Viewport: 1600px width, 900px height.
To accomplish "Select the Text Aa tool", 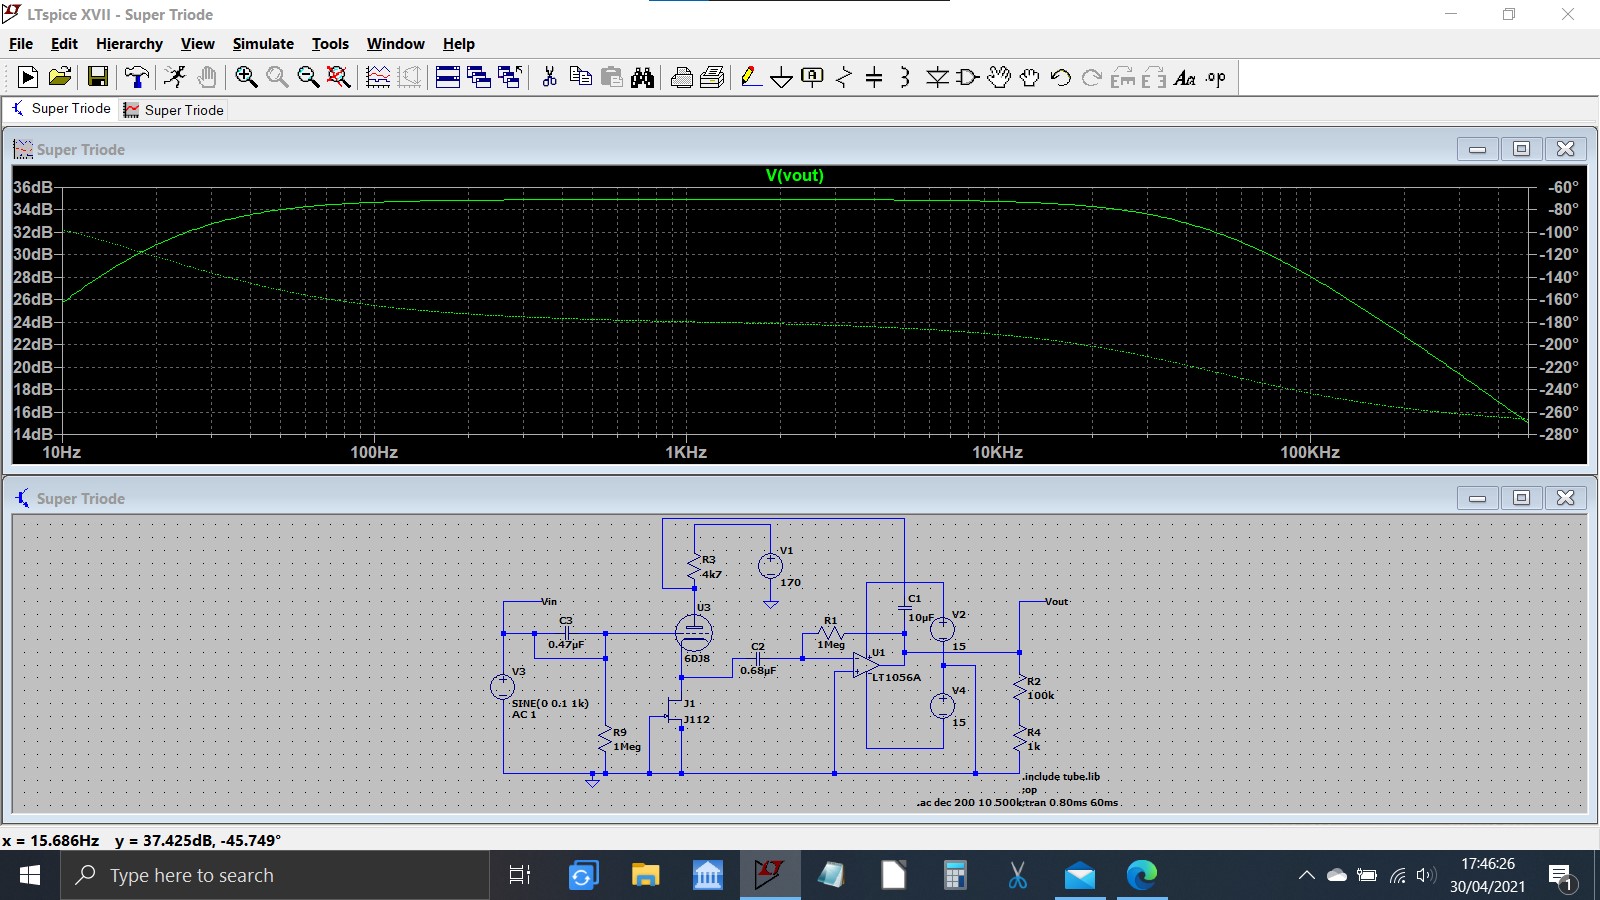I will click(1185, 77).
